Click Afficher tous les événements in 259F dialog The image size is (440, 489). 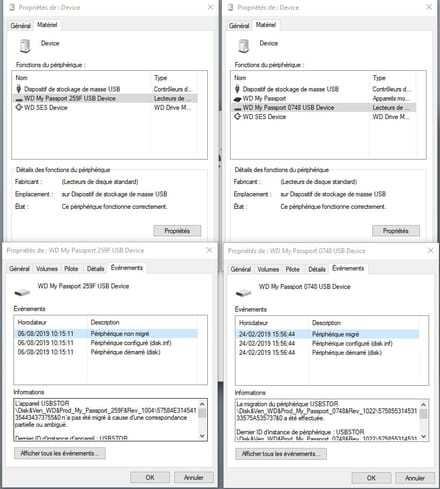60,453
